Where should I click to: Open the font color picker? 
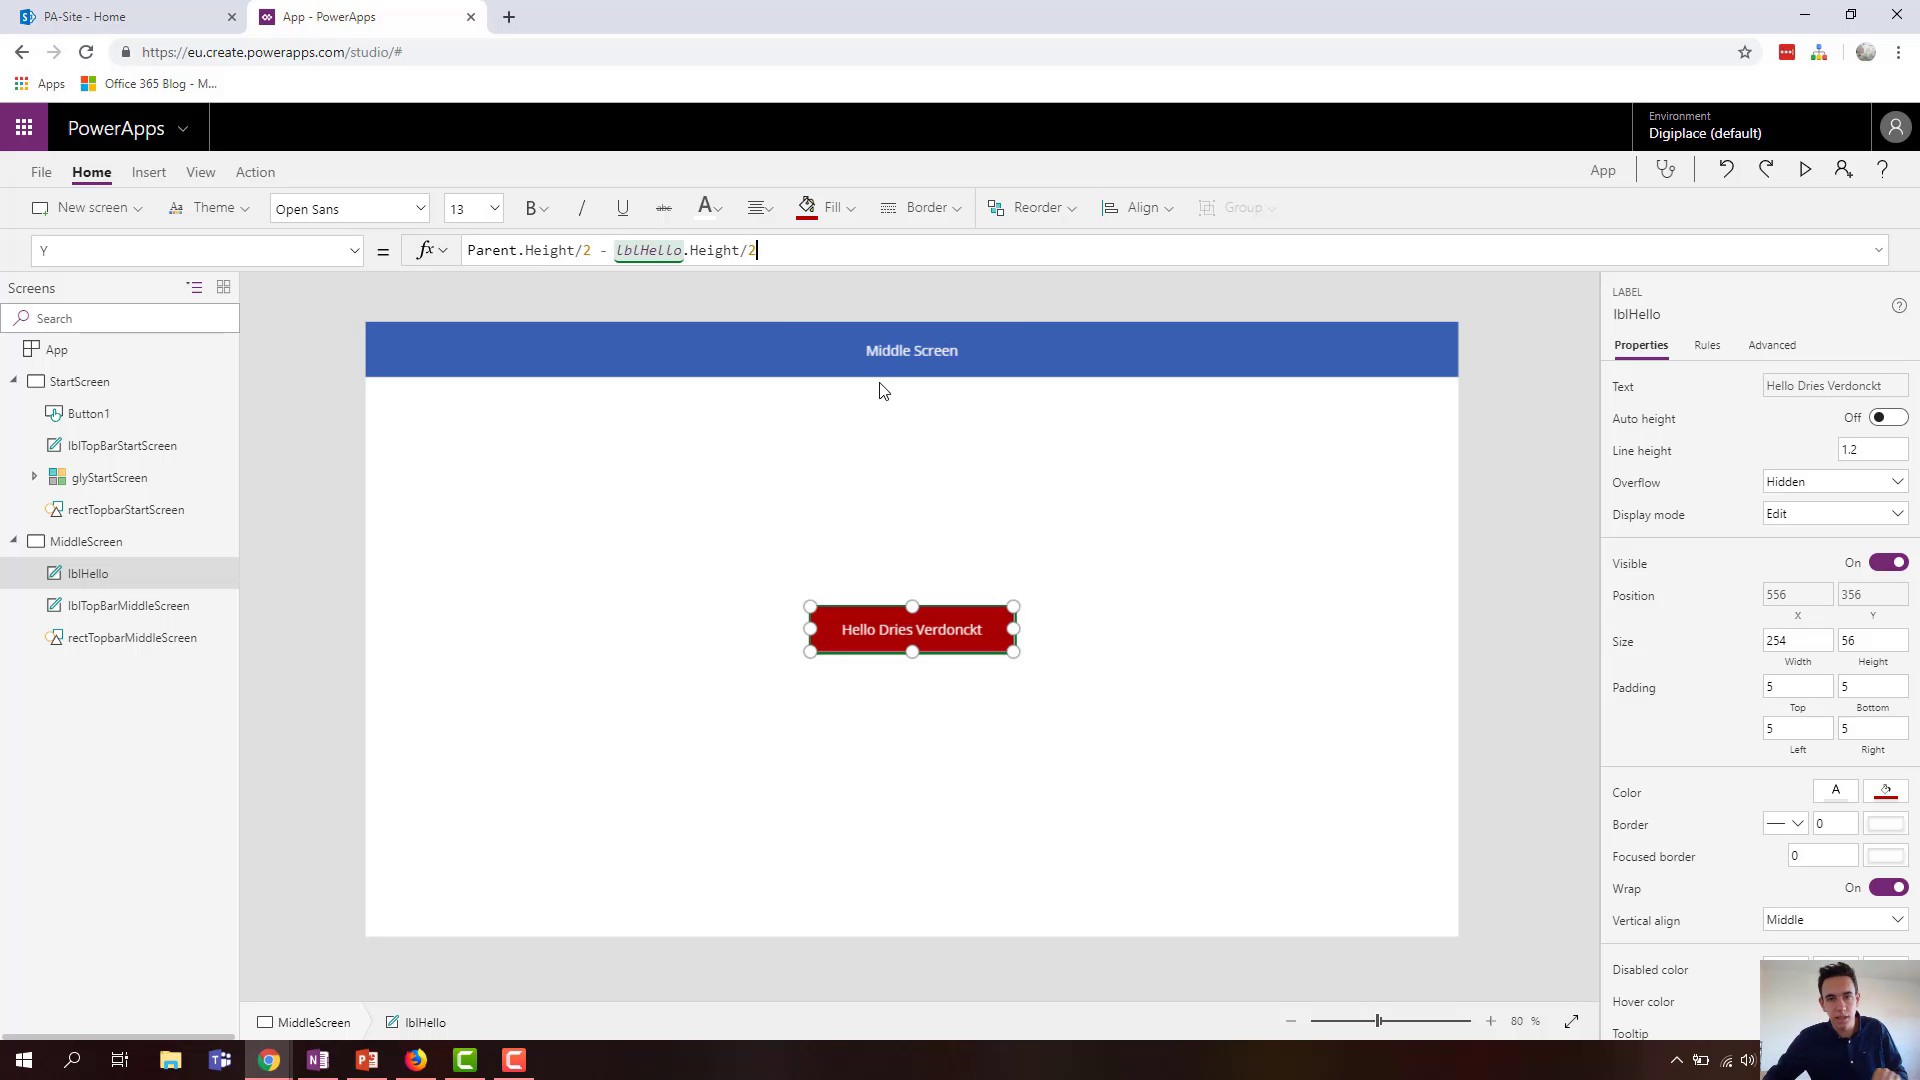(709, 208)
